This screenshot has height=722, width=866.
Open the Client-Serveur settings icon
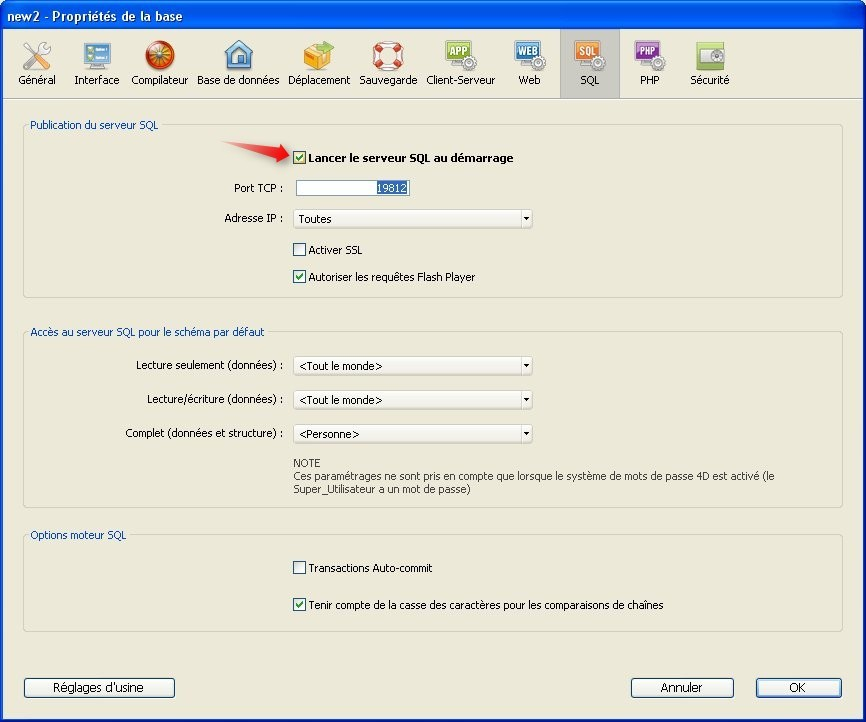click(460, 56)
